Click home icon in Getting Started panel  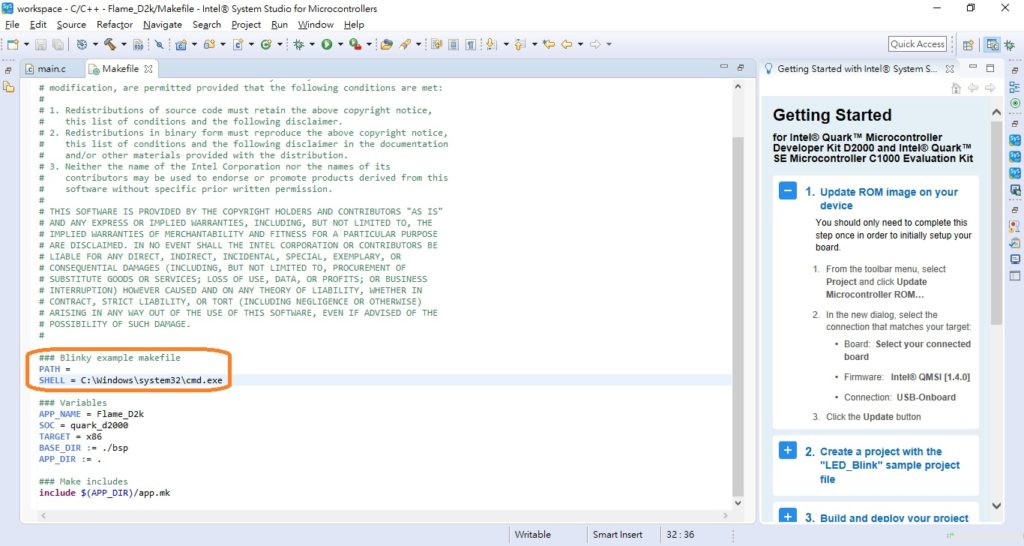tap(956, 88)
